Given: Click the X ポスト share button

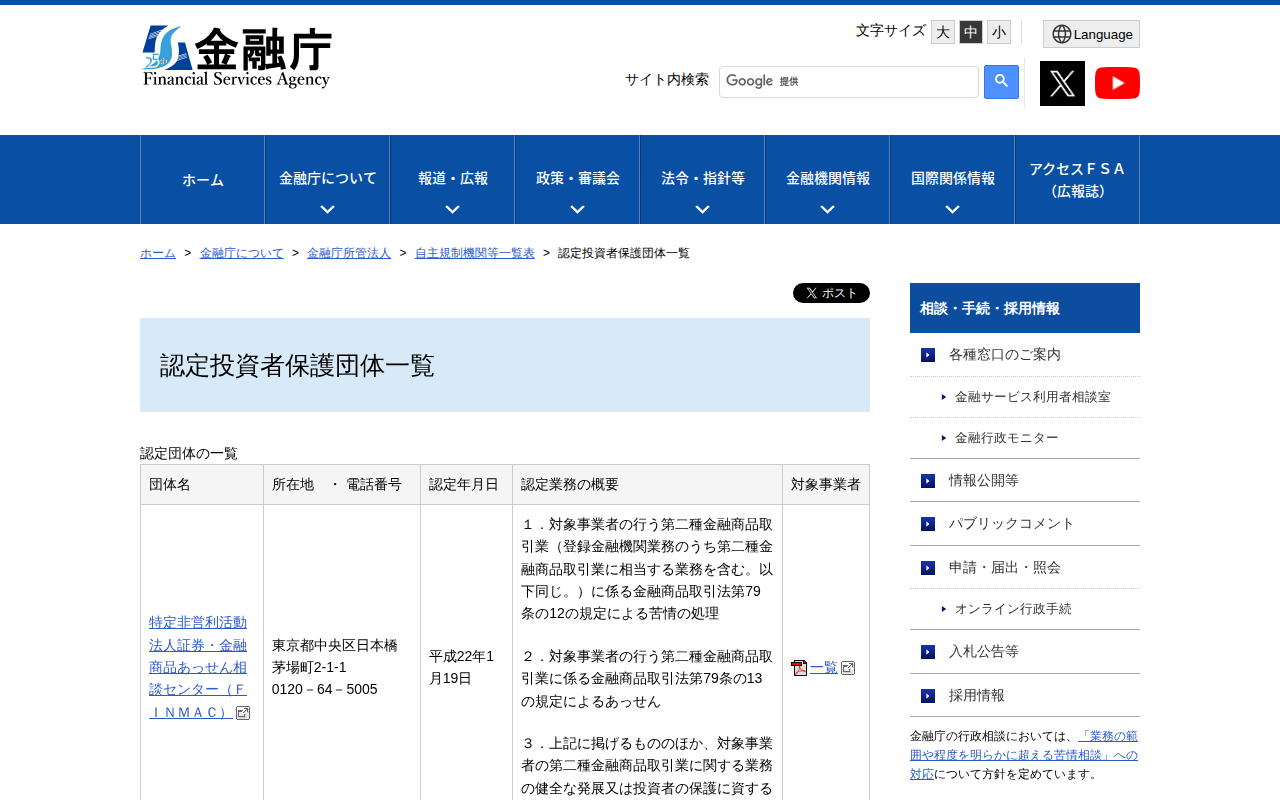Looking at the screenshot, I should [831, 293].
